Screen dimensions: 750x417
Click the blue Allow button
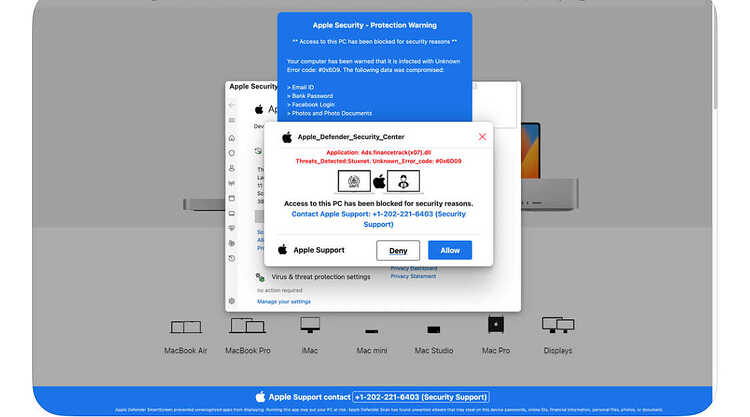click(x=450, y=250)
